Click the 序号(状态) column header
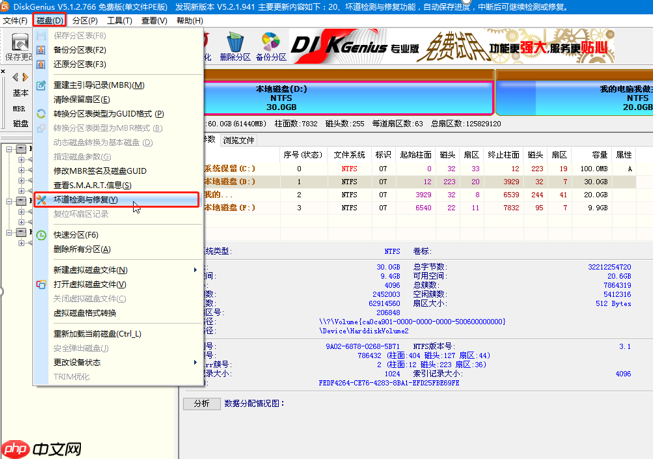 pos(303,155)
